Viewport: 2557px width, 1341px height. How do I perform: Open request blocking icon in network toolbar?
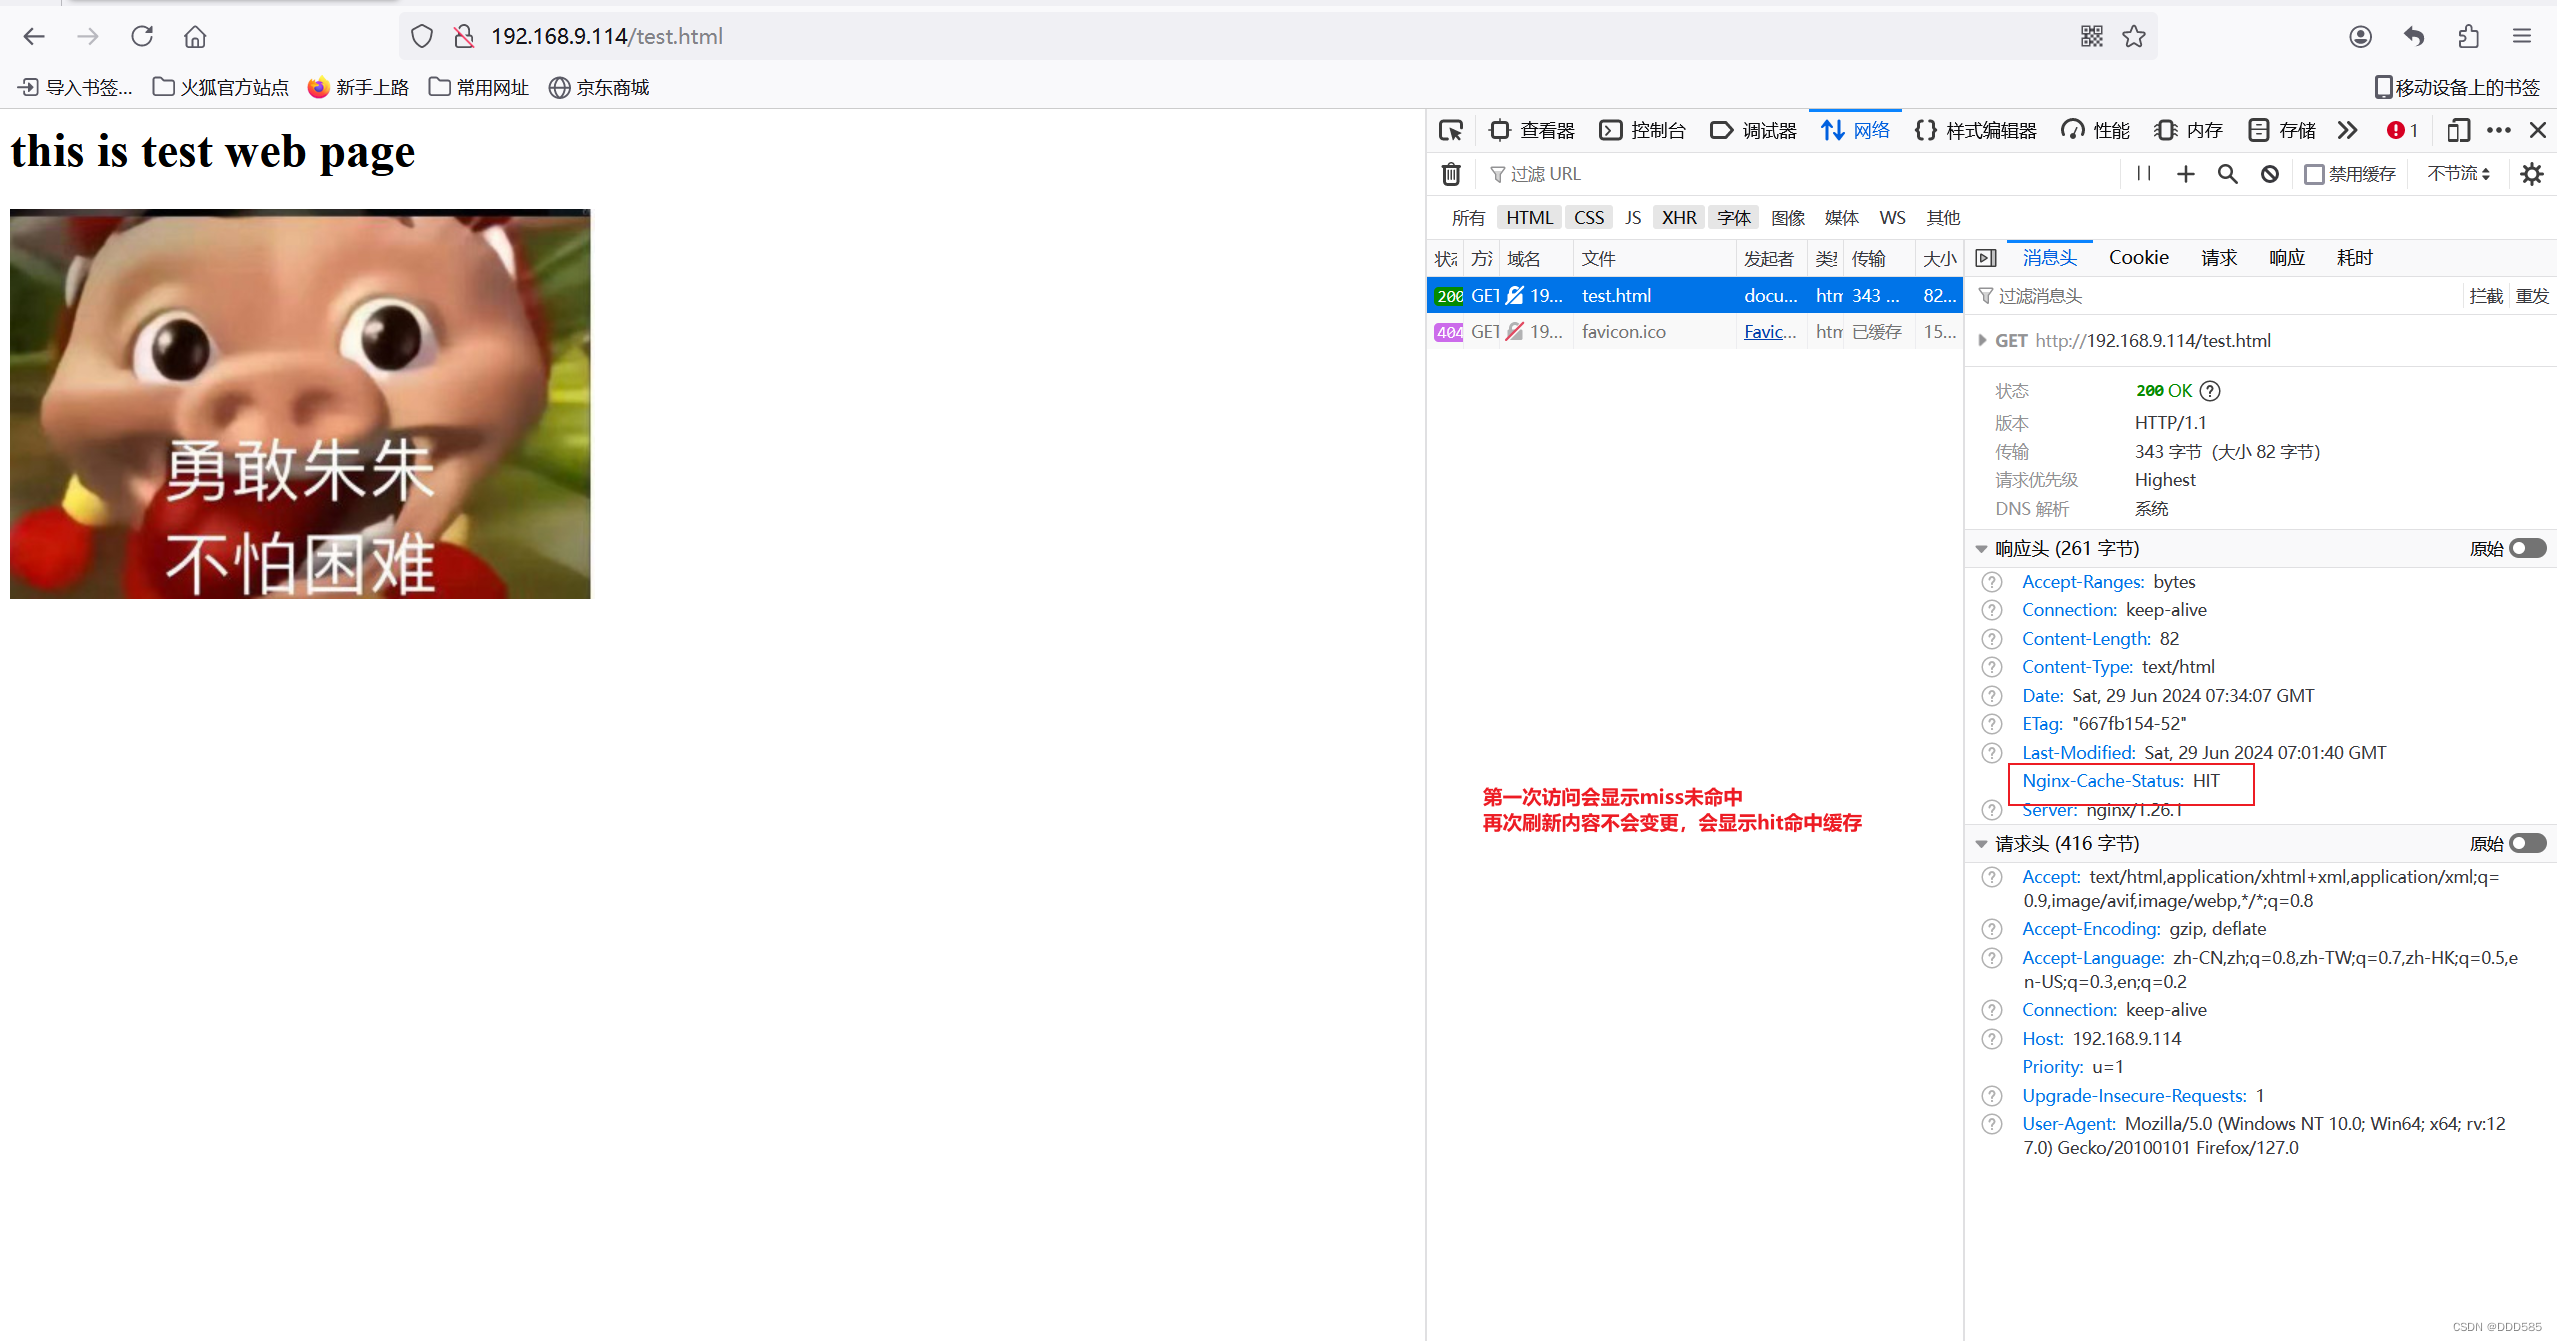click(x=2270, y=174)
